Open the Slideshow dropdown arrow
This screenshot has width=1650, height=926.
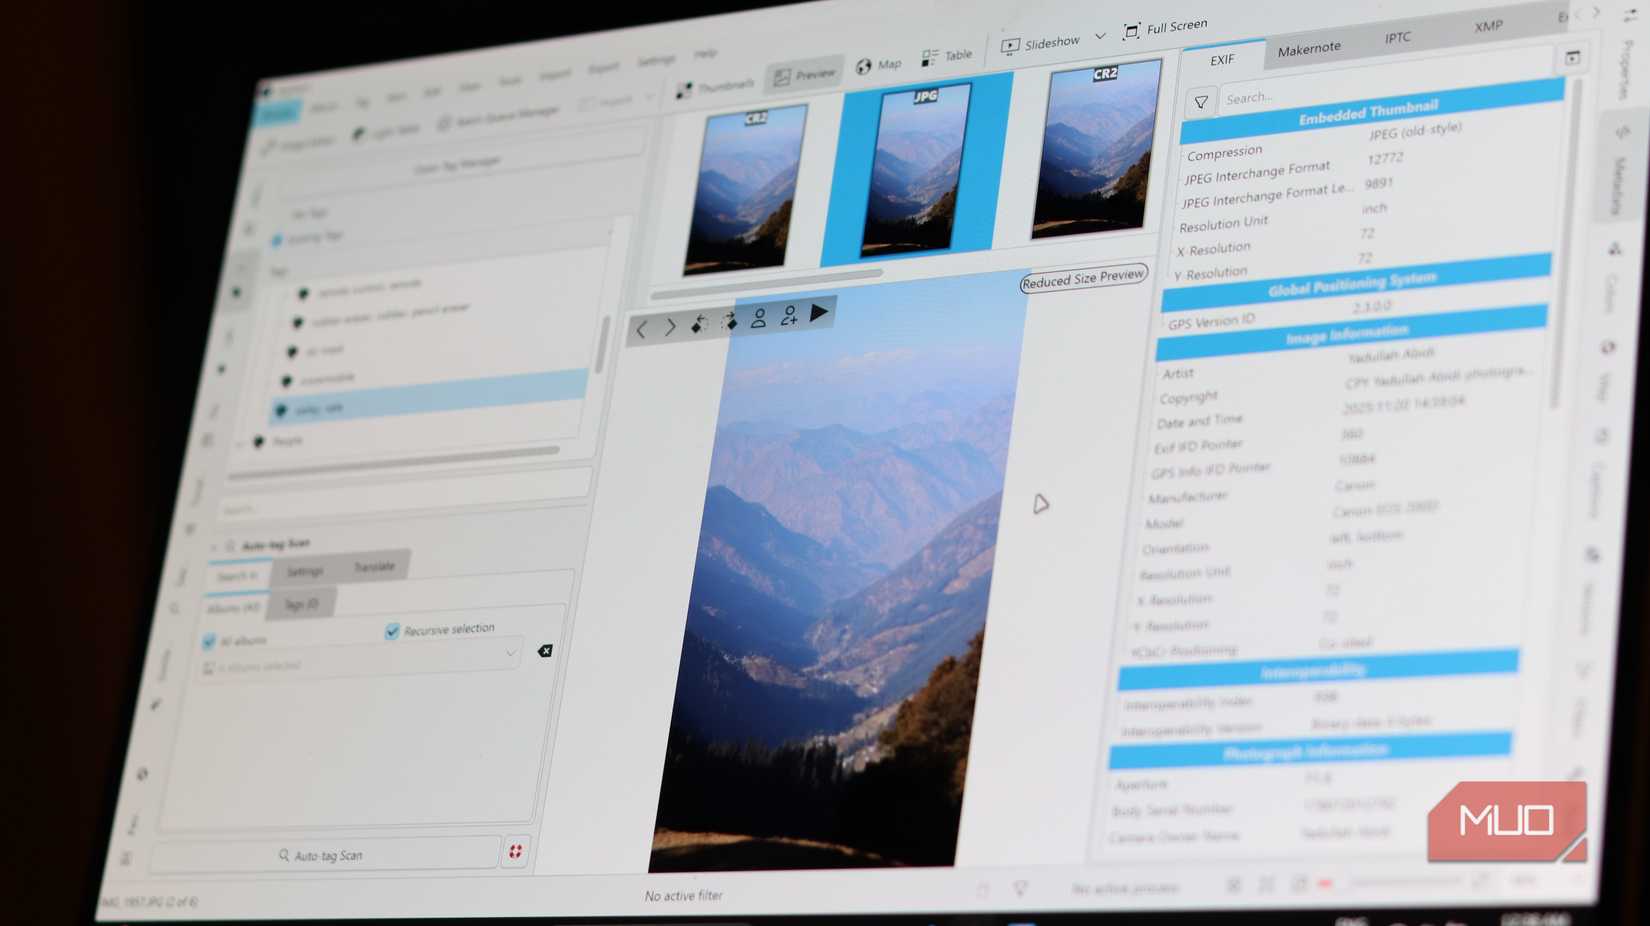point(1098,37)
